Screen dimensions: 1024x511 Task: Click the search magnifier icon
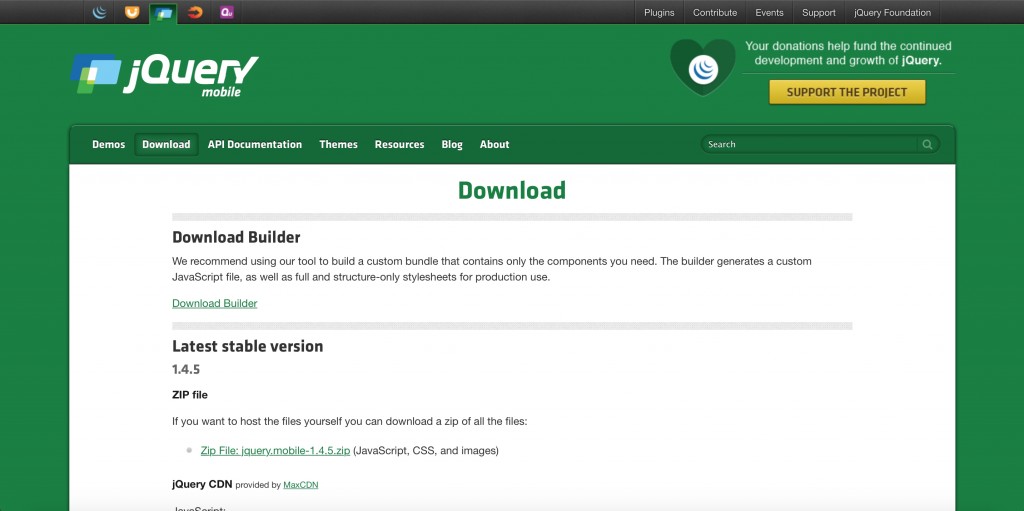927,144
